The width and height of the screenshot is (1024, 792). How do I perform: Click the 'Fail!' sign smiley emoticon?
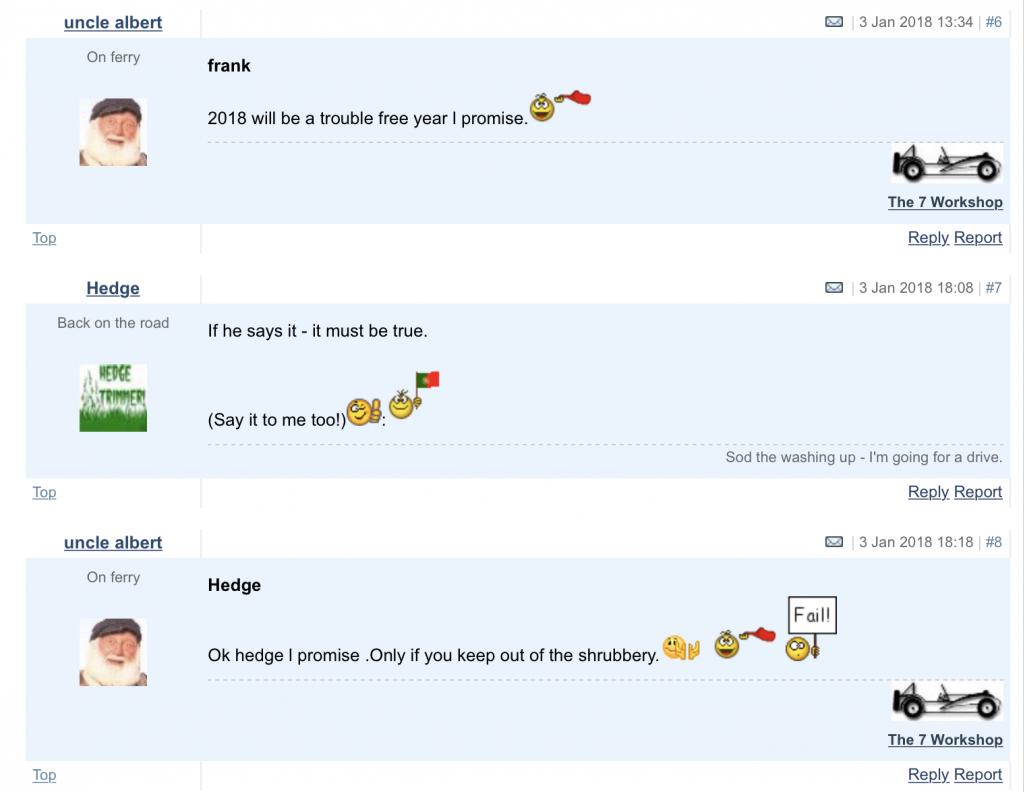click(x=810, y=631)
